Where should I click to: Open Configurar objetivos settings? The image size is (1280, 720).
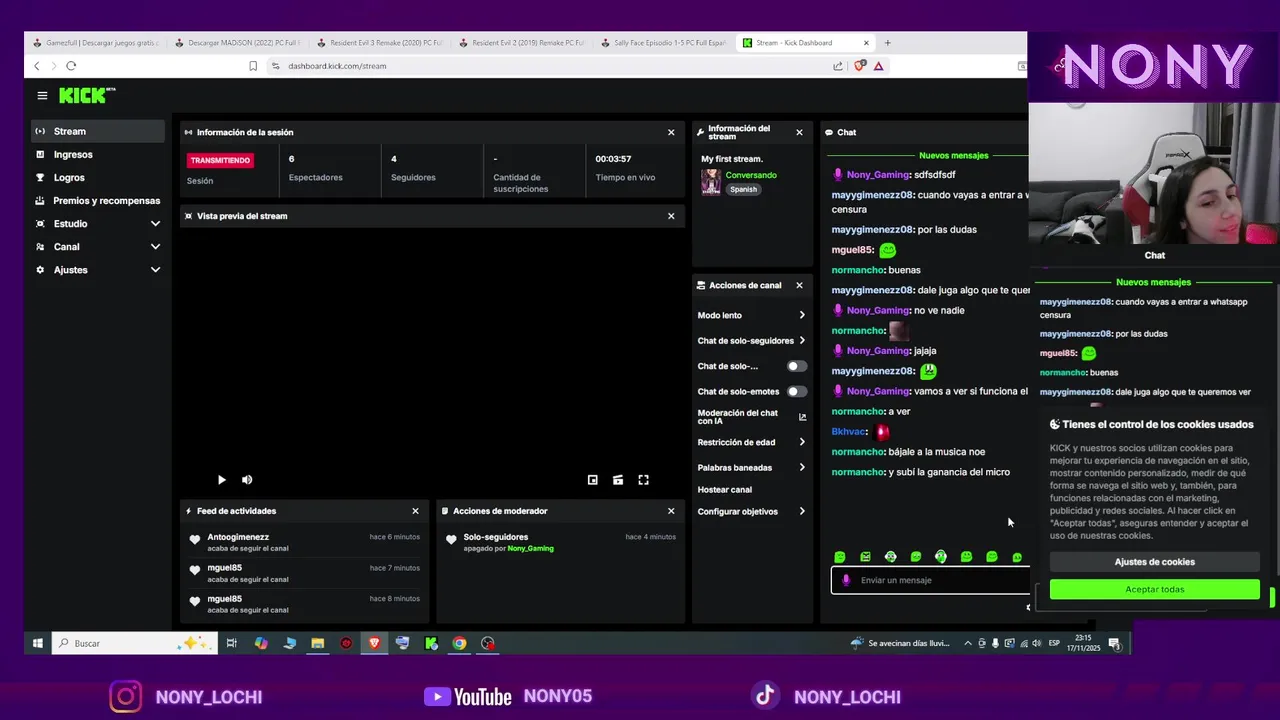(751, 512)
